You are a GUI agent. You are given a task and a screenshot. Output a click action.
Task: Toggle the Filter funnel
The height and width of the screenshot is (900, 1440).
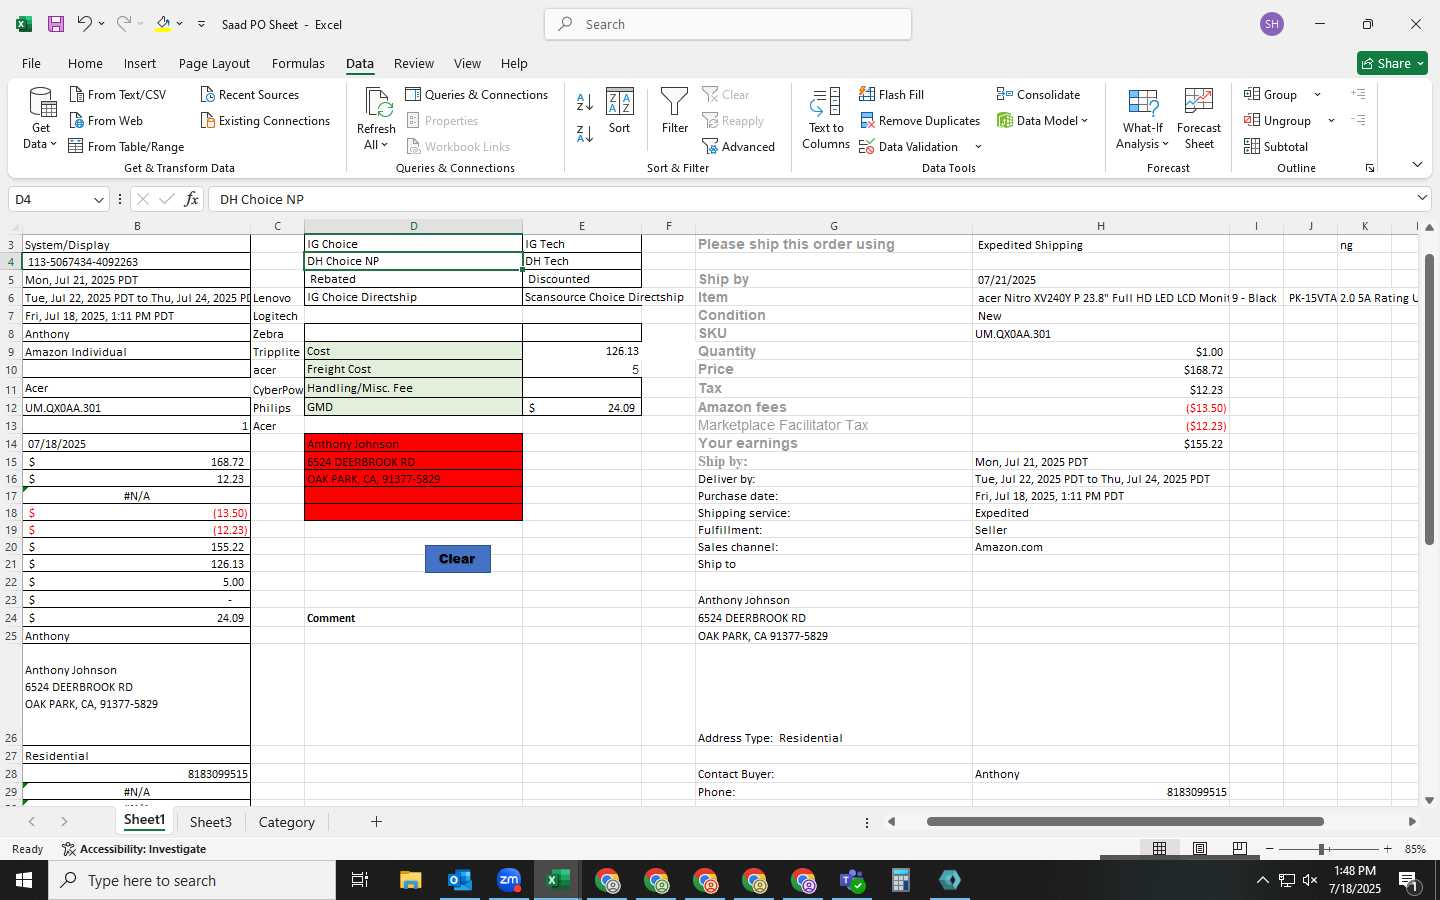point(675,111)
